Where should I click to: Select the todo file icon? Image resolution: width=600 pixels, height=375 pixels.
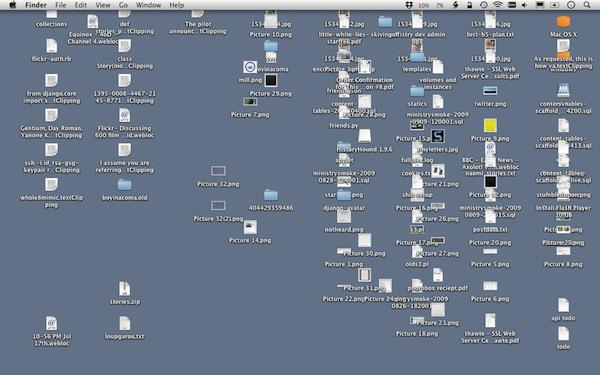[x=563, y=334]
